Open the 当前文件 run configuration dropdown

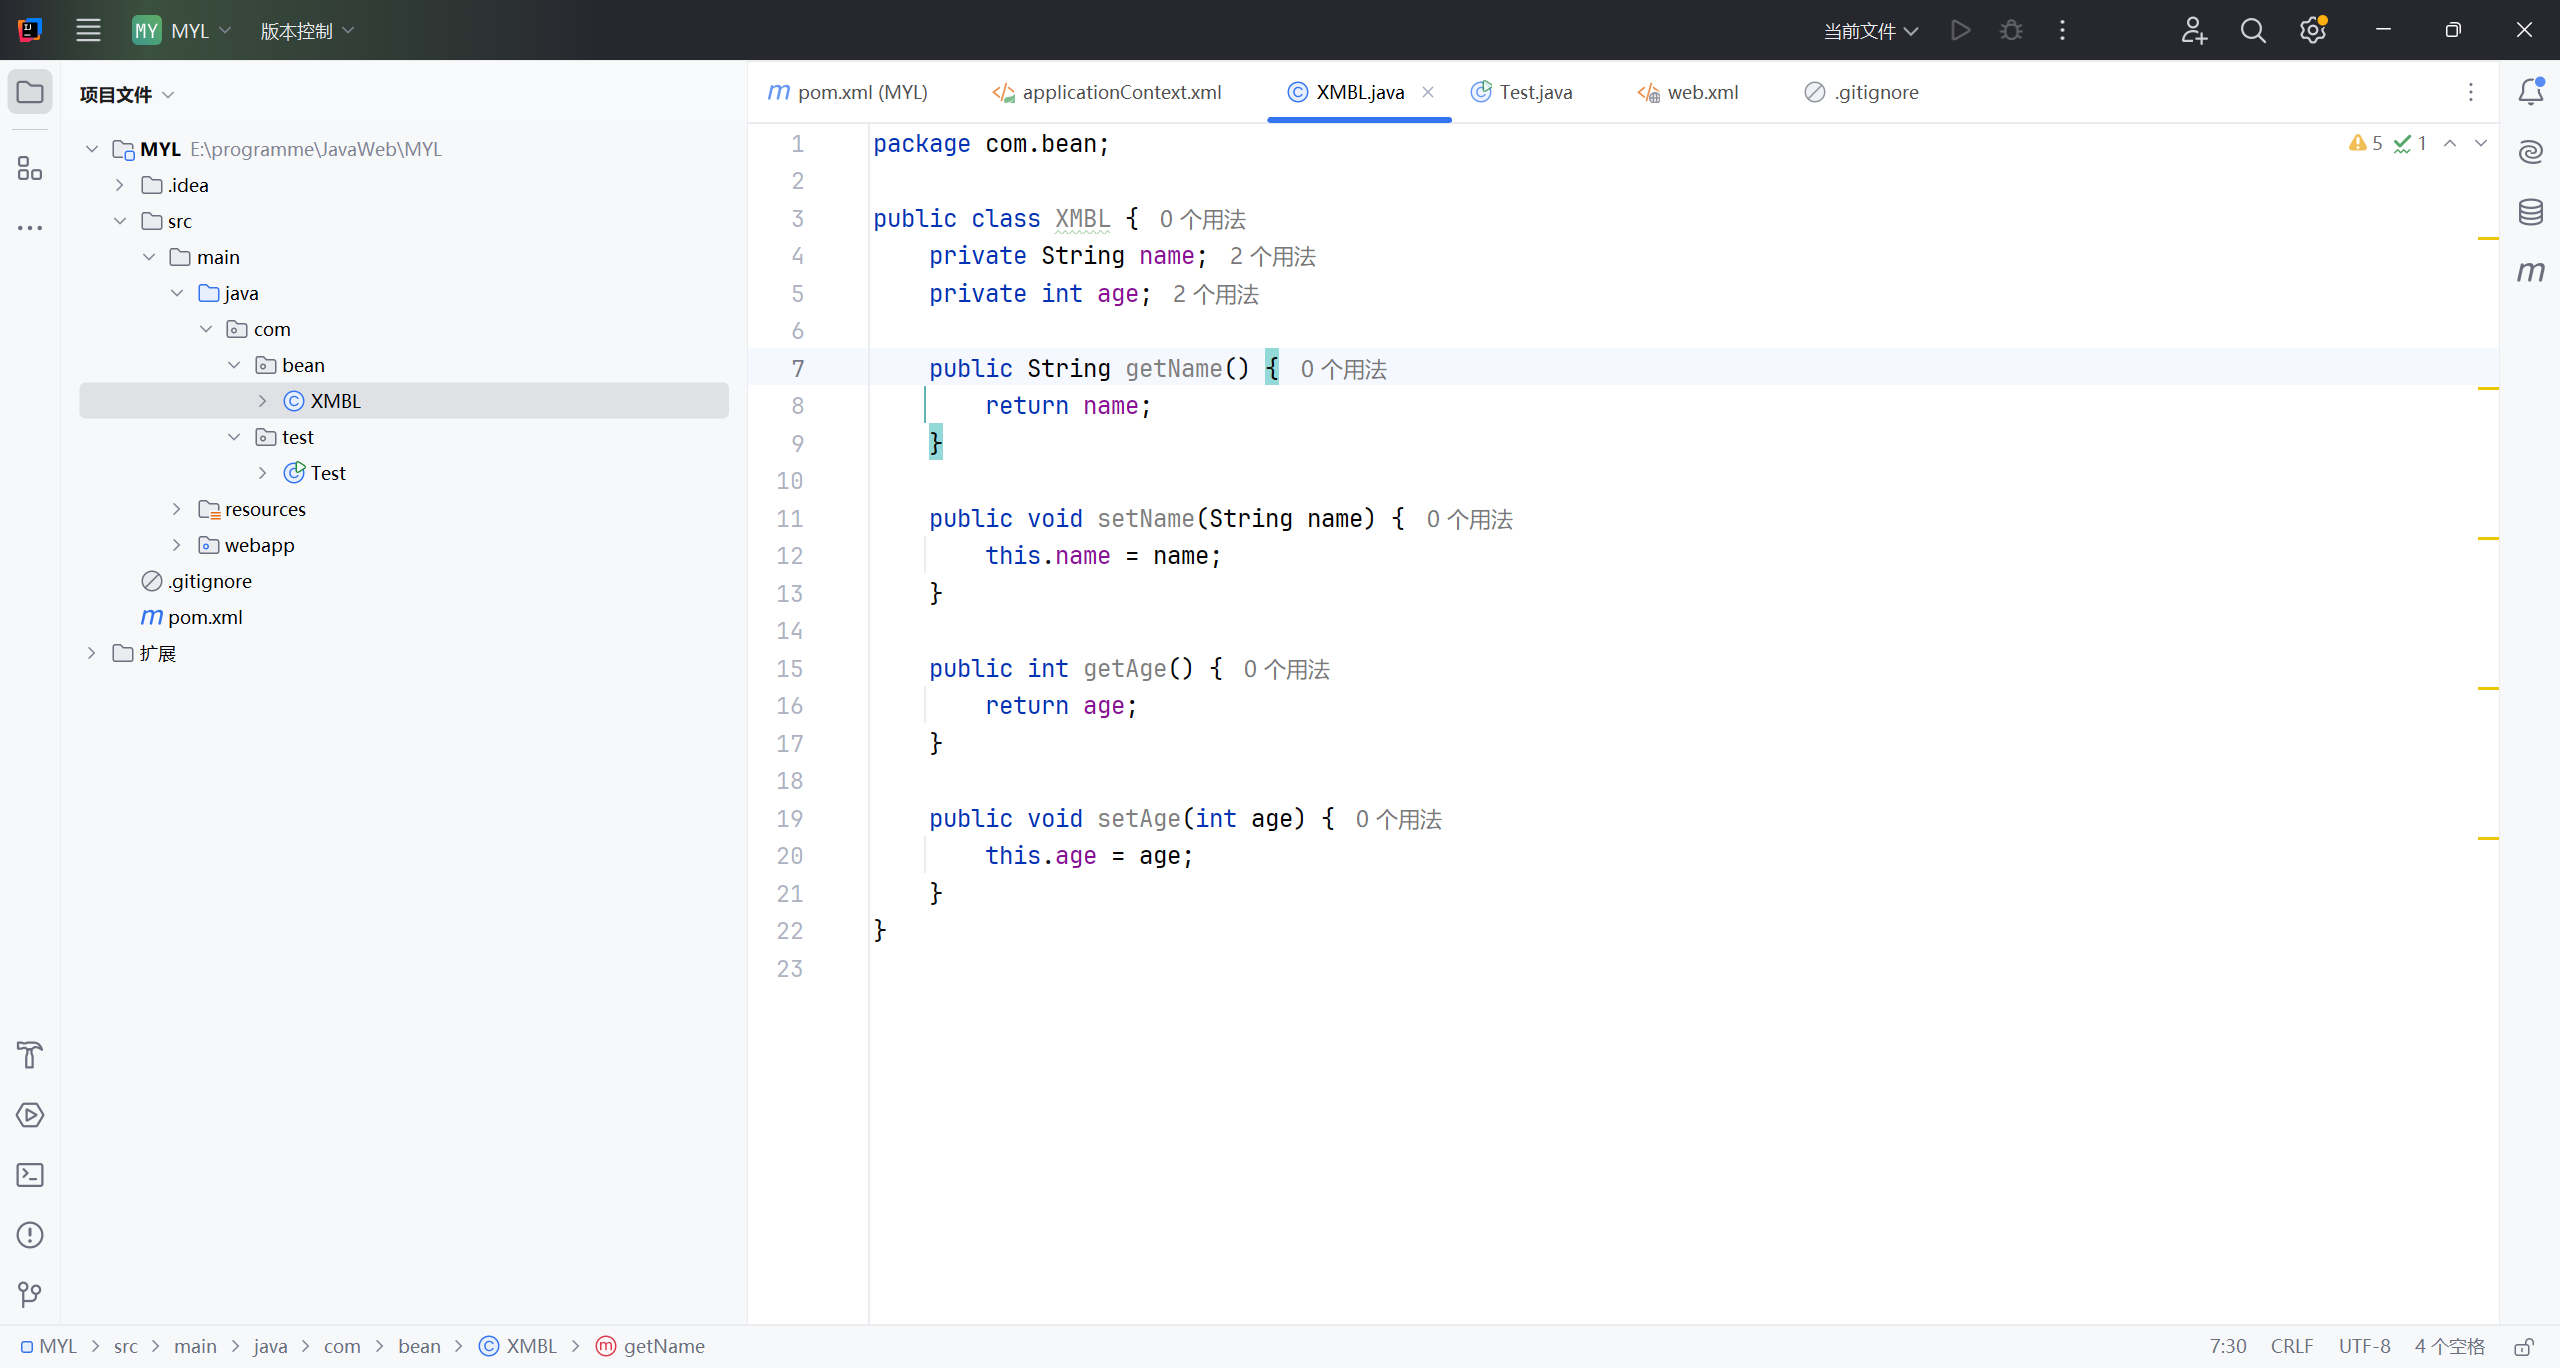(x=1870, y=31)
